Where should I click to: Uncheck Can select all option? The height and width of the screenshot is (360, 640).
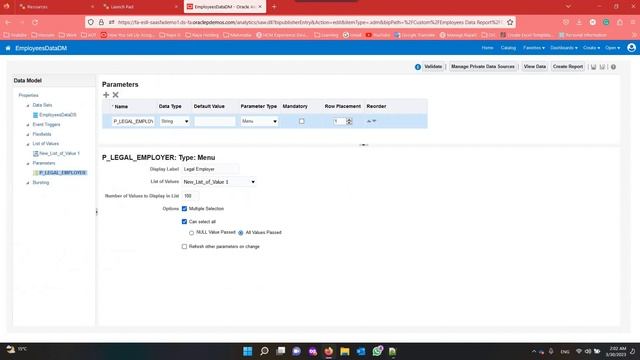click(x=184, y=222)
